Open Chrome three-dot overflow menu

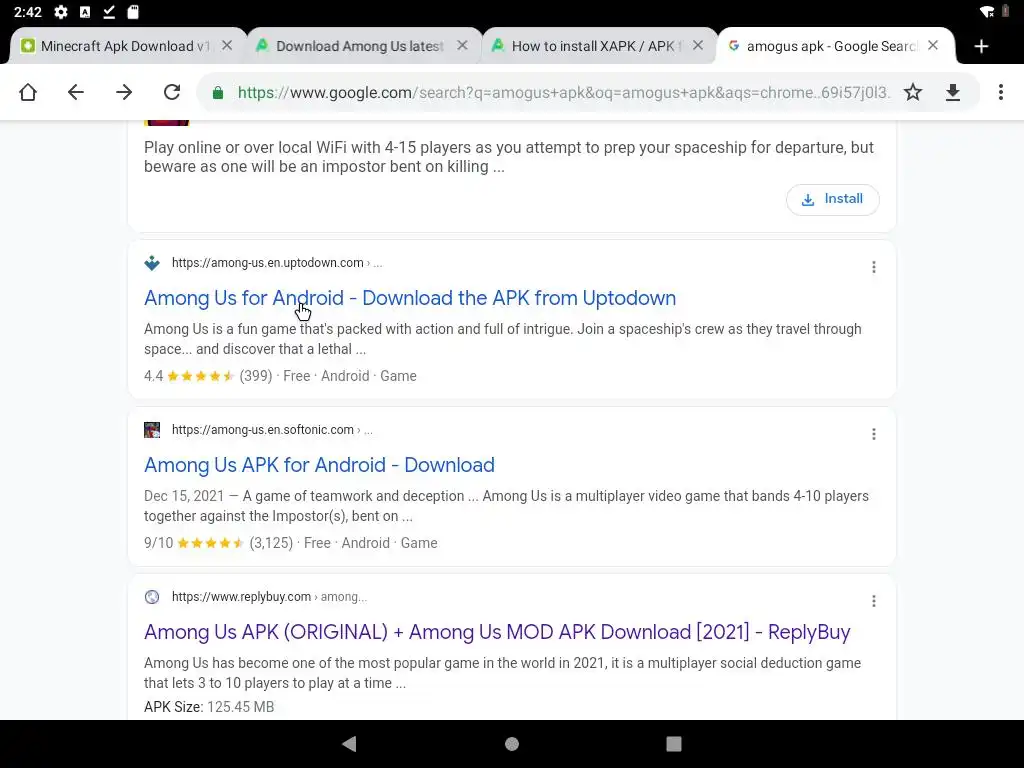point(1000,92)
